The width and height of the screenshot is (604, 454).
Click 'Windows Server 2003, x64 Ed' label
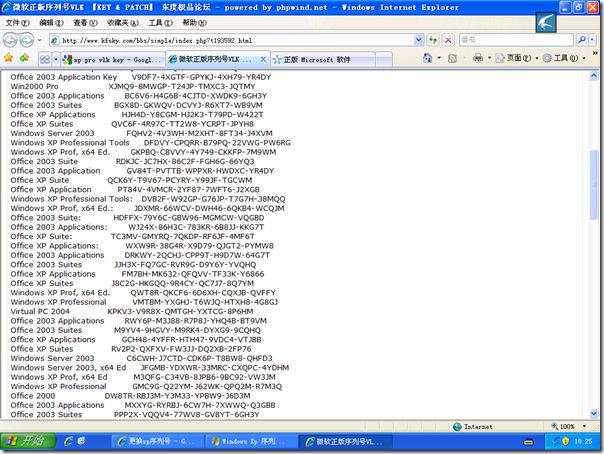click(x=68, y=367)
